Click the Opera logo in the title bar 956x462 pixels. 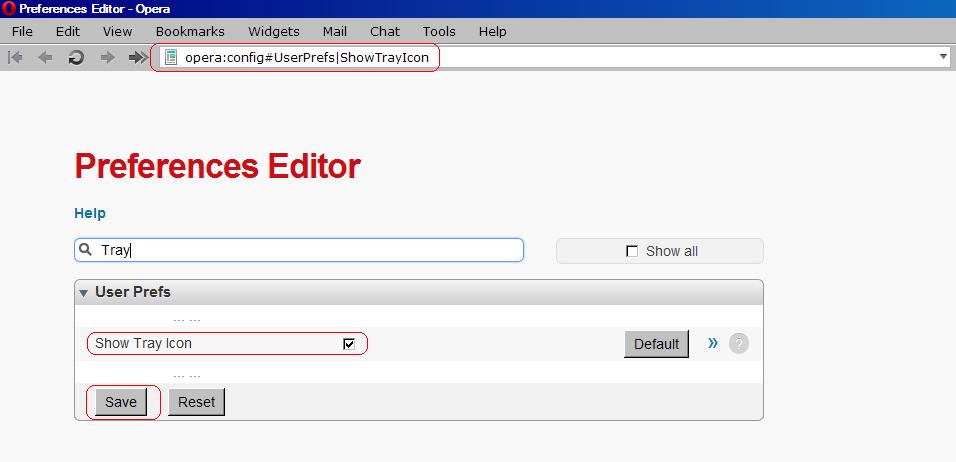click(x=9, y=9)
